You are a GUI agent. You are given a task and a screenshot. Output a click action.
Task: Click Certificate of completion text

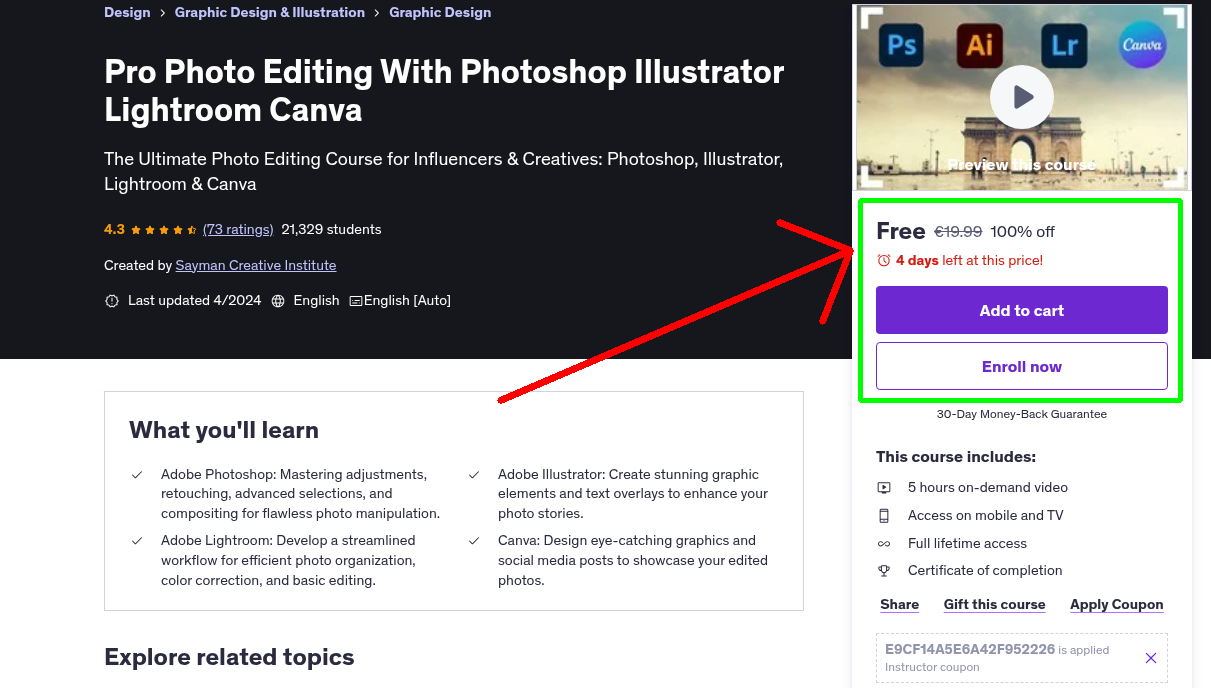[x=985, y=571]
